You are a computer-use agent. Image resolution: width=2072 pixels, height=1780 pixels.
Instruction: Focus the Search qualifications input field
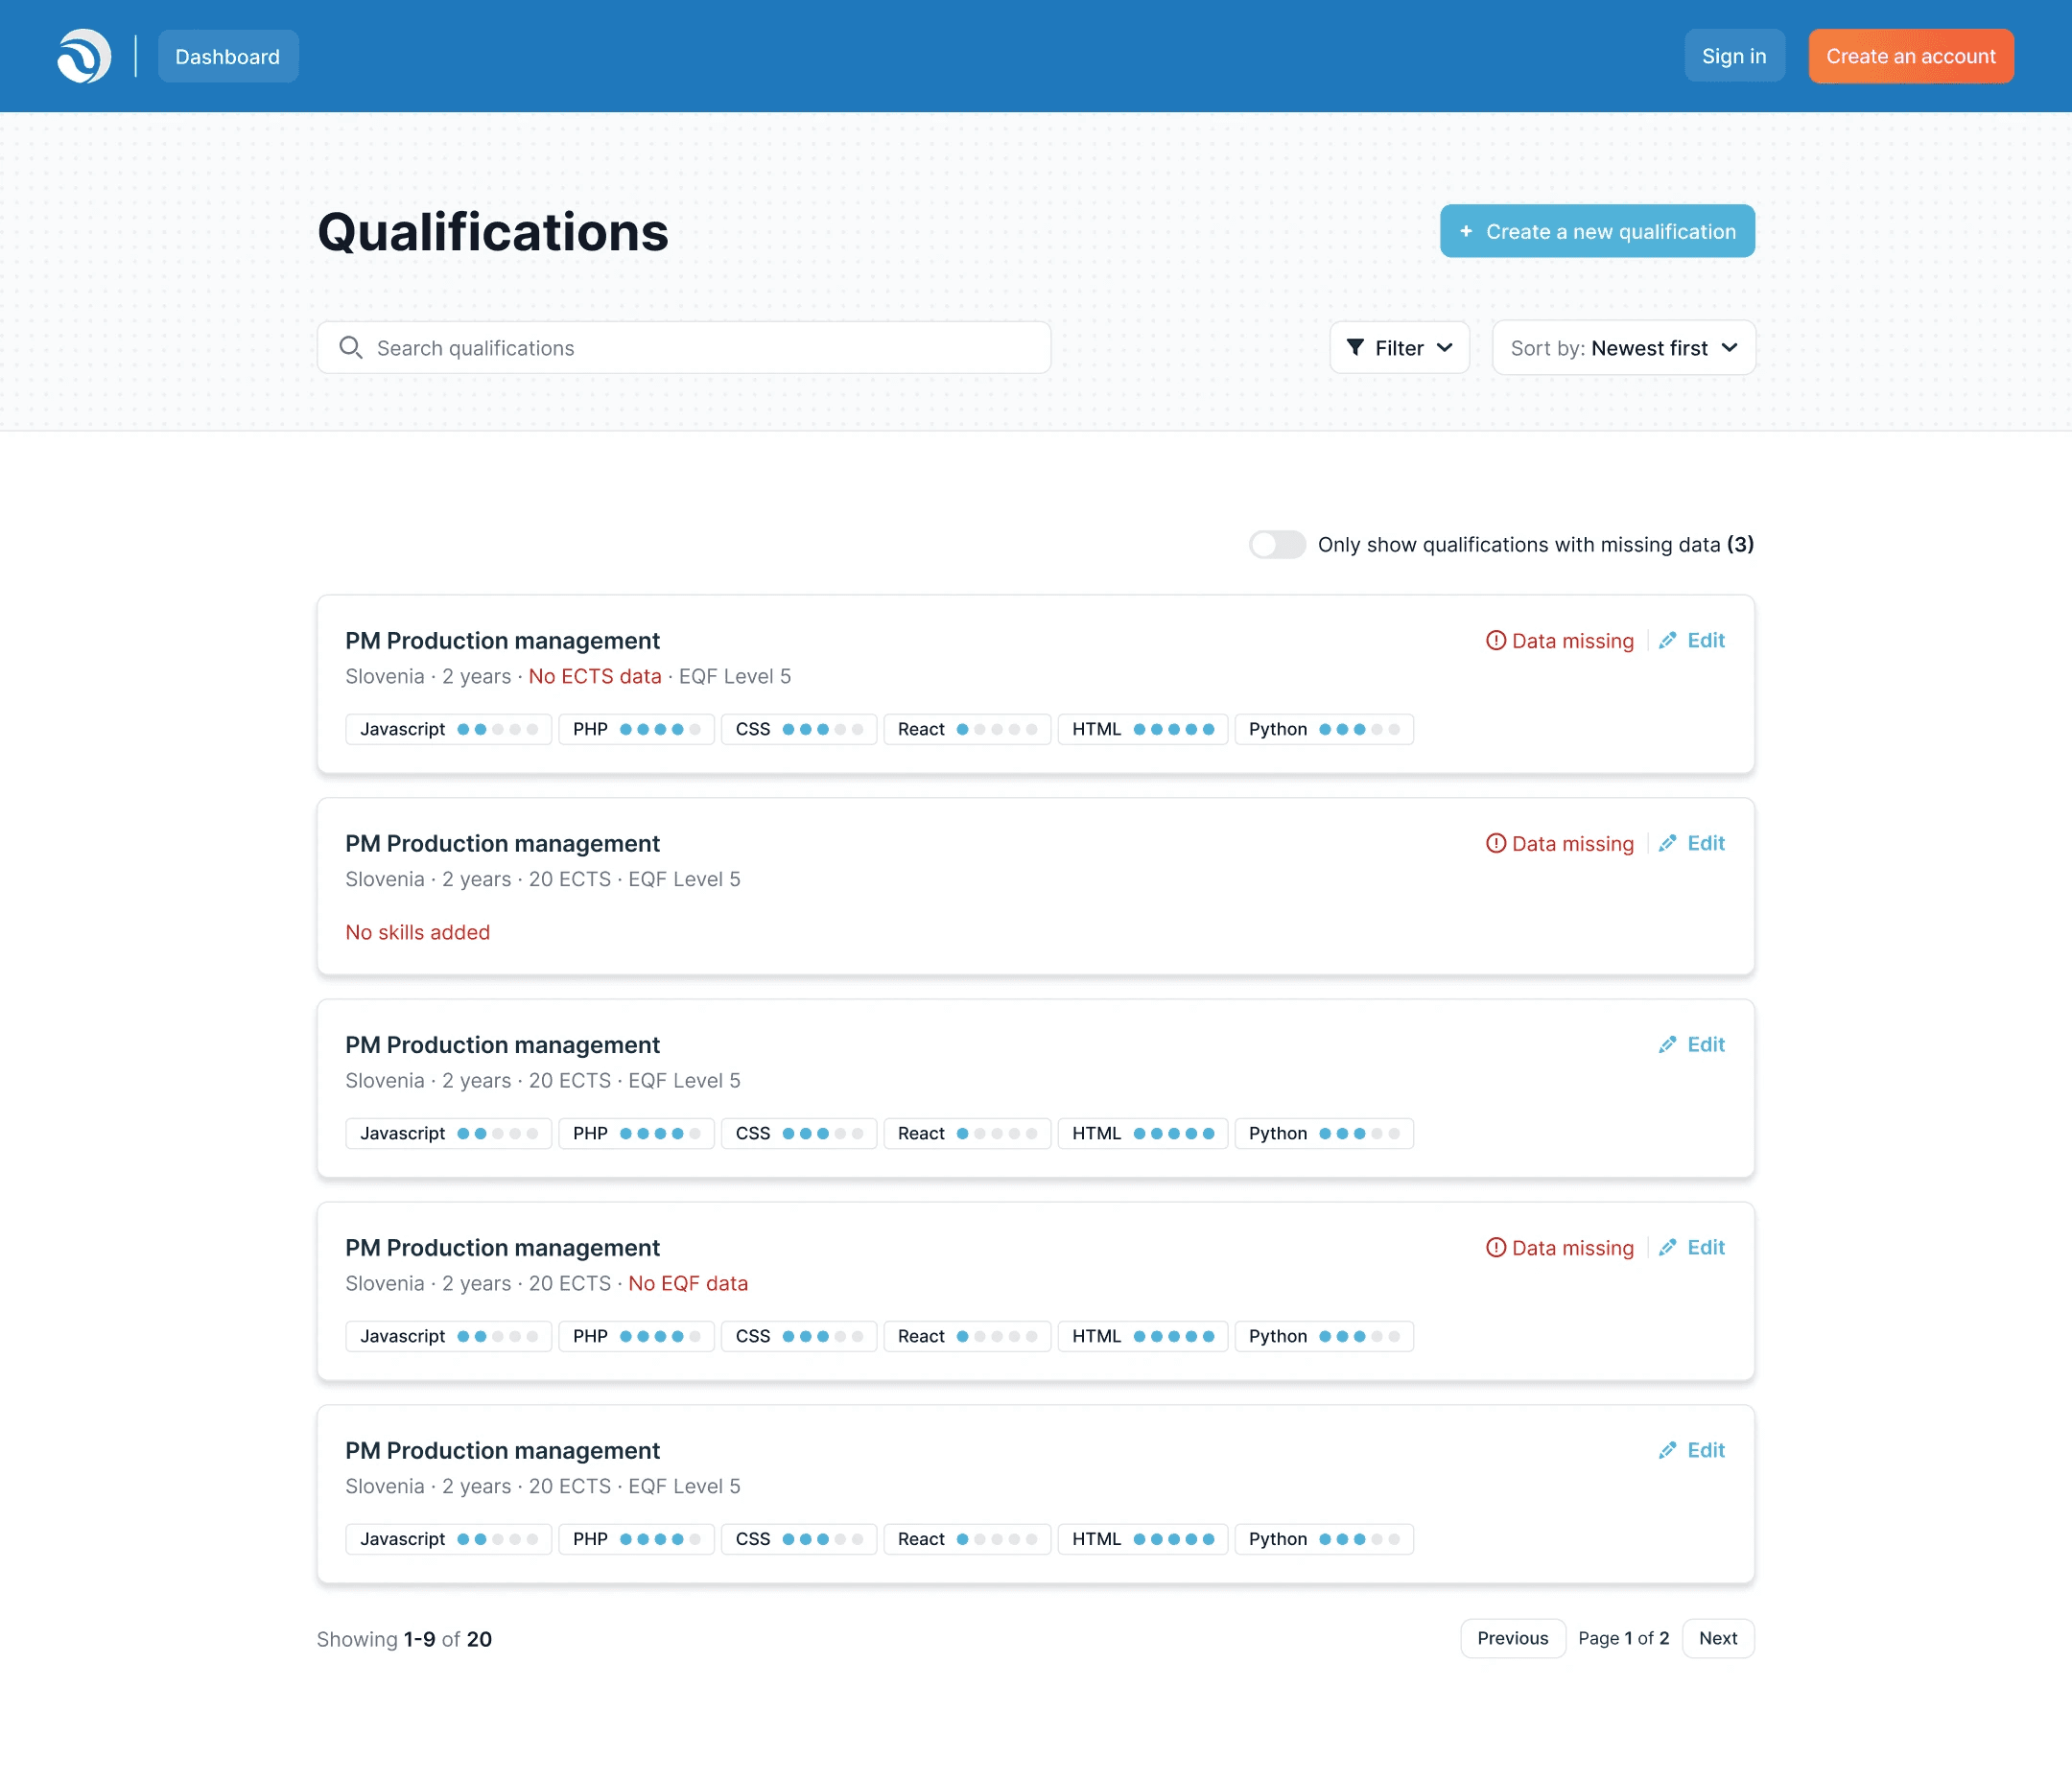click(x=700, y=348)
